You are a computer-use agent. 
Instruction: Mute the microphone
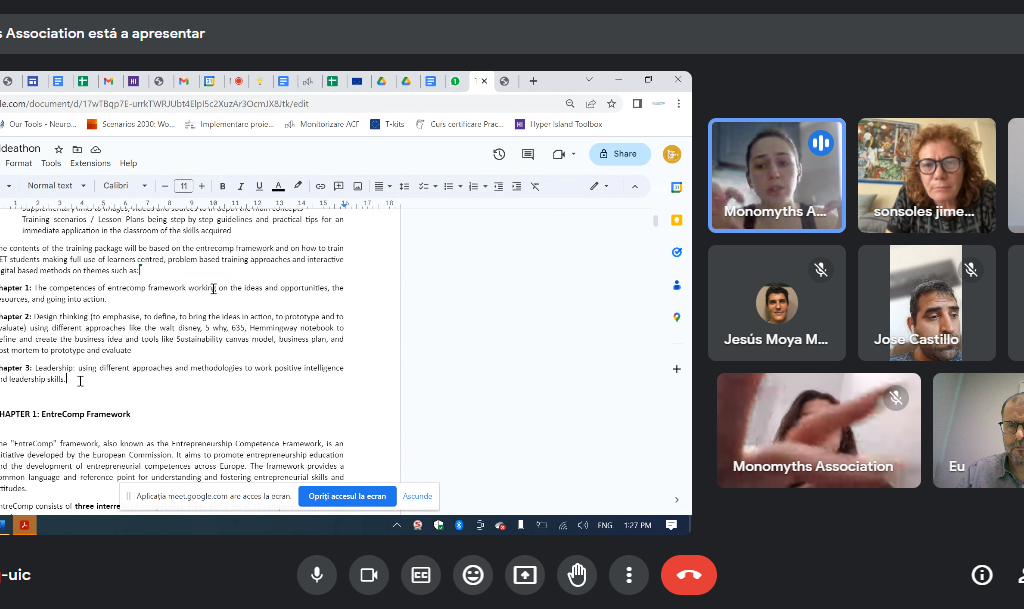(x=317, y=575)
